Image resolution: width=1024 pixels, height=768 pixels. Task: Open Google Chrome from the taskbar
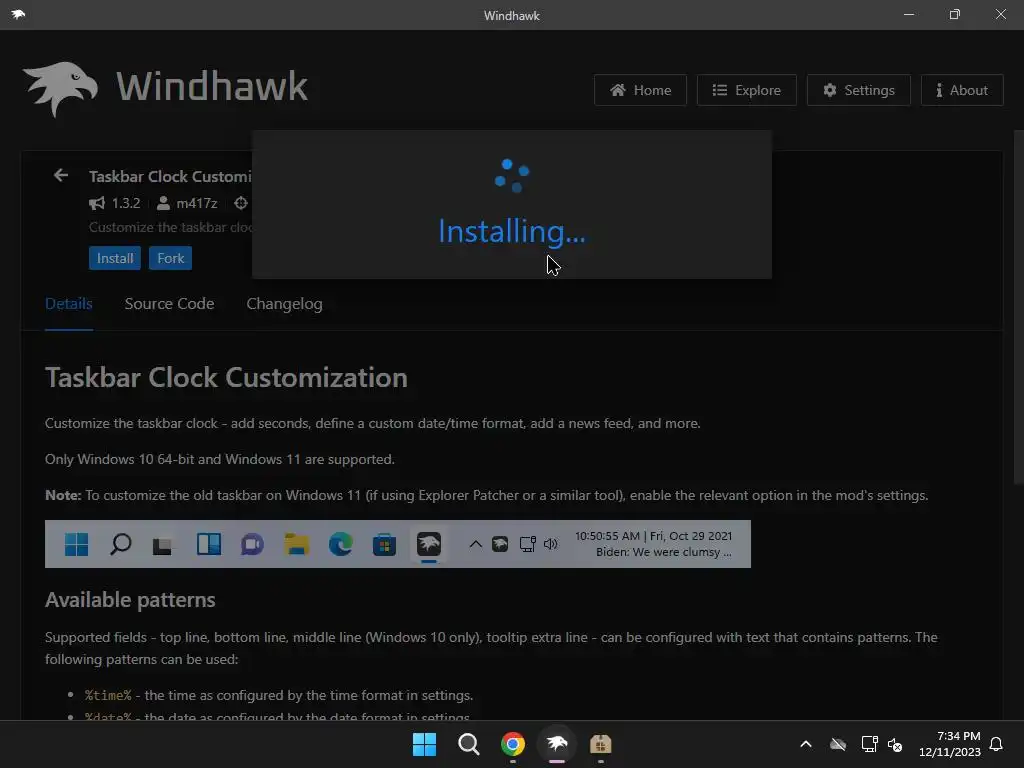[513, 744]
